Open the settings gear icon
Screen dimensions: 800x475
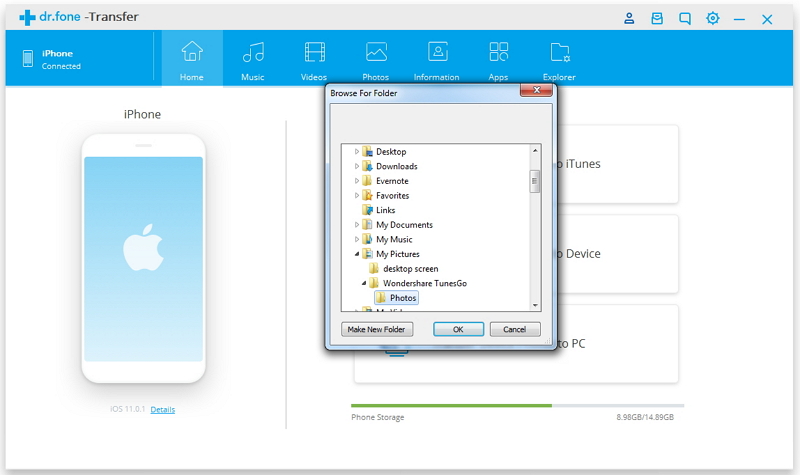point(713,18)
